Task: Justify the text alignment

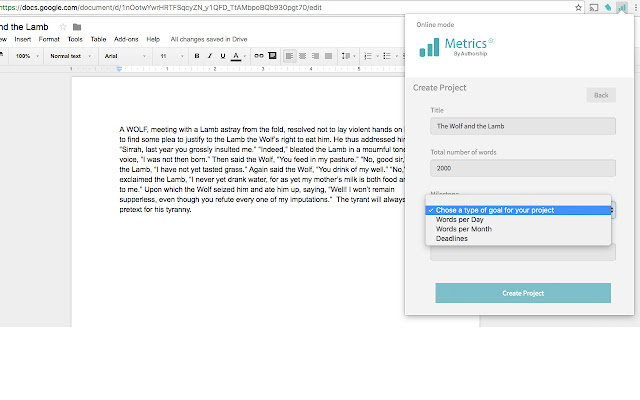Action: tap(329, 56)
